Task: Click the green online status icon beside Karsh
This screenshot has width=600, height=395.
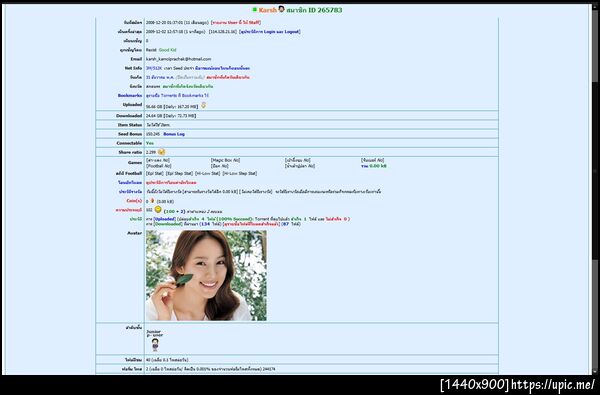Action: pos(255,9)
